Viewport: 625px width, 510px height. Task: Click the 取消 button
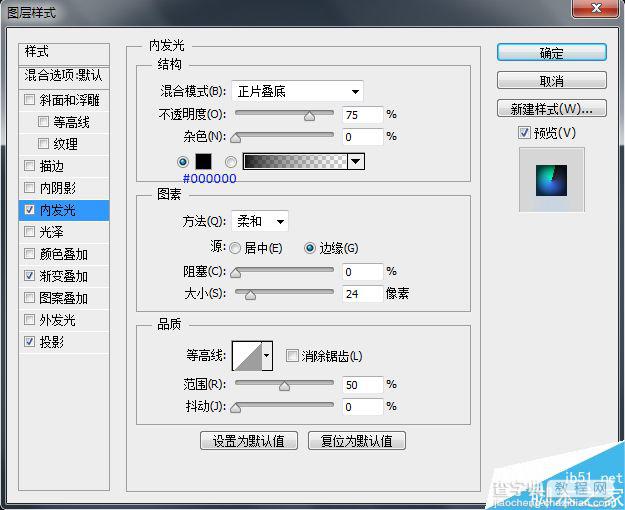click(x=552, y=81)
